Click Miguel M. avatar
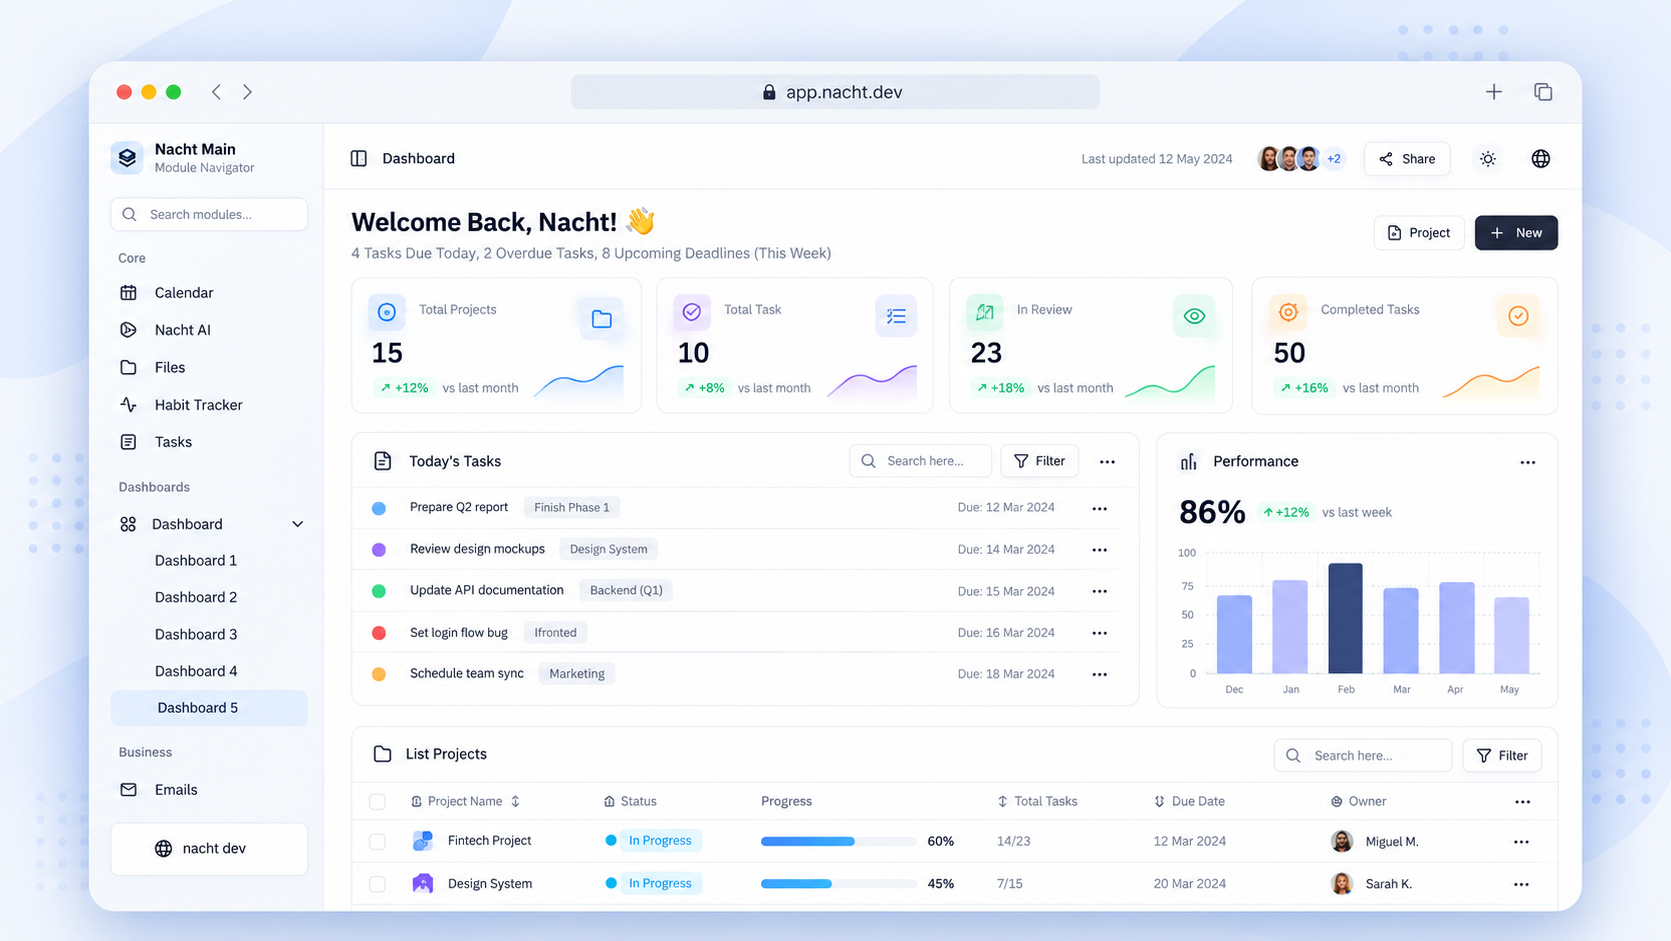Image resolution: width=1671 pixels, height=941 pixels. (x=1342, y=841)
